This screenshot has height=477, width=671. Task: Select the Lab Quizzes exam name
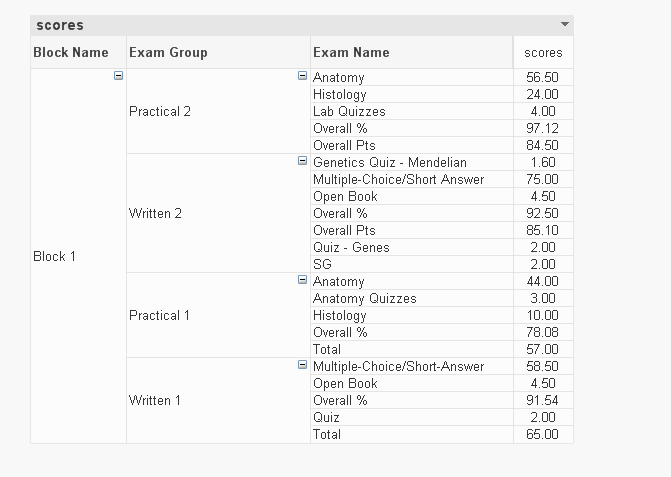tap(349, 111)
